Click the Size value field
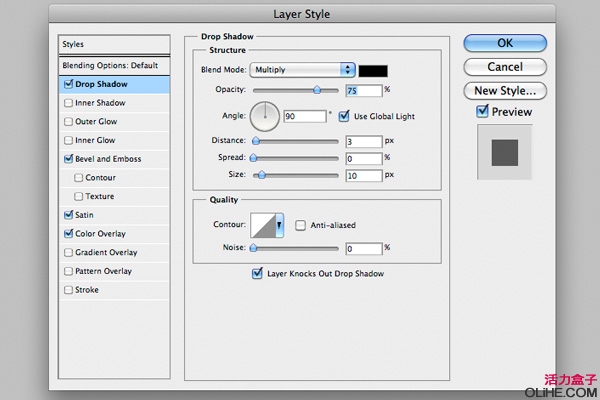Viewport: 600px width, 400px height. pyautogui.click(x=364, y=176)
